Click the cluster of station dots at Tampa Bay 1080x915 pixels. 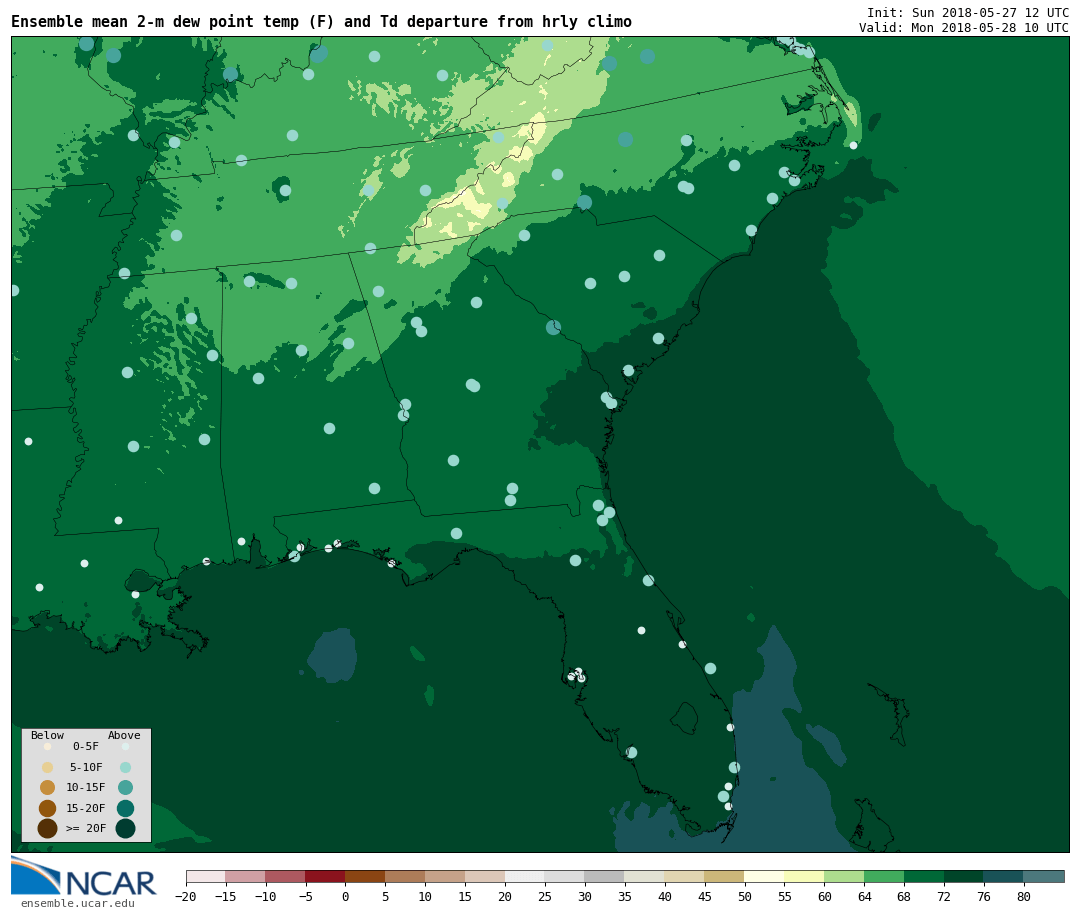click(577, 675)
